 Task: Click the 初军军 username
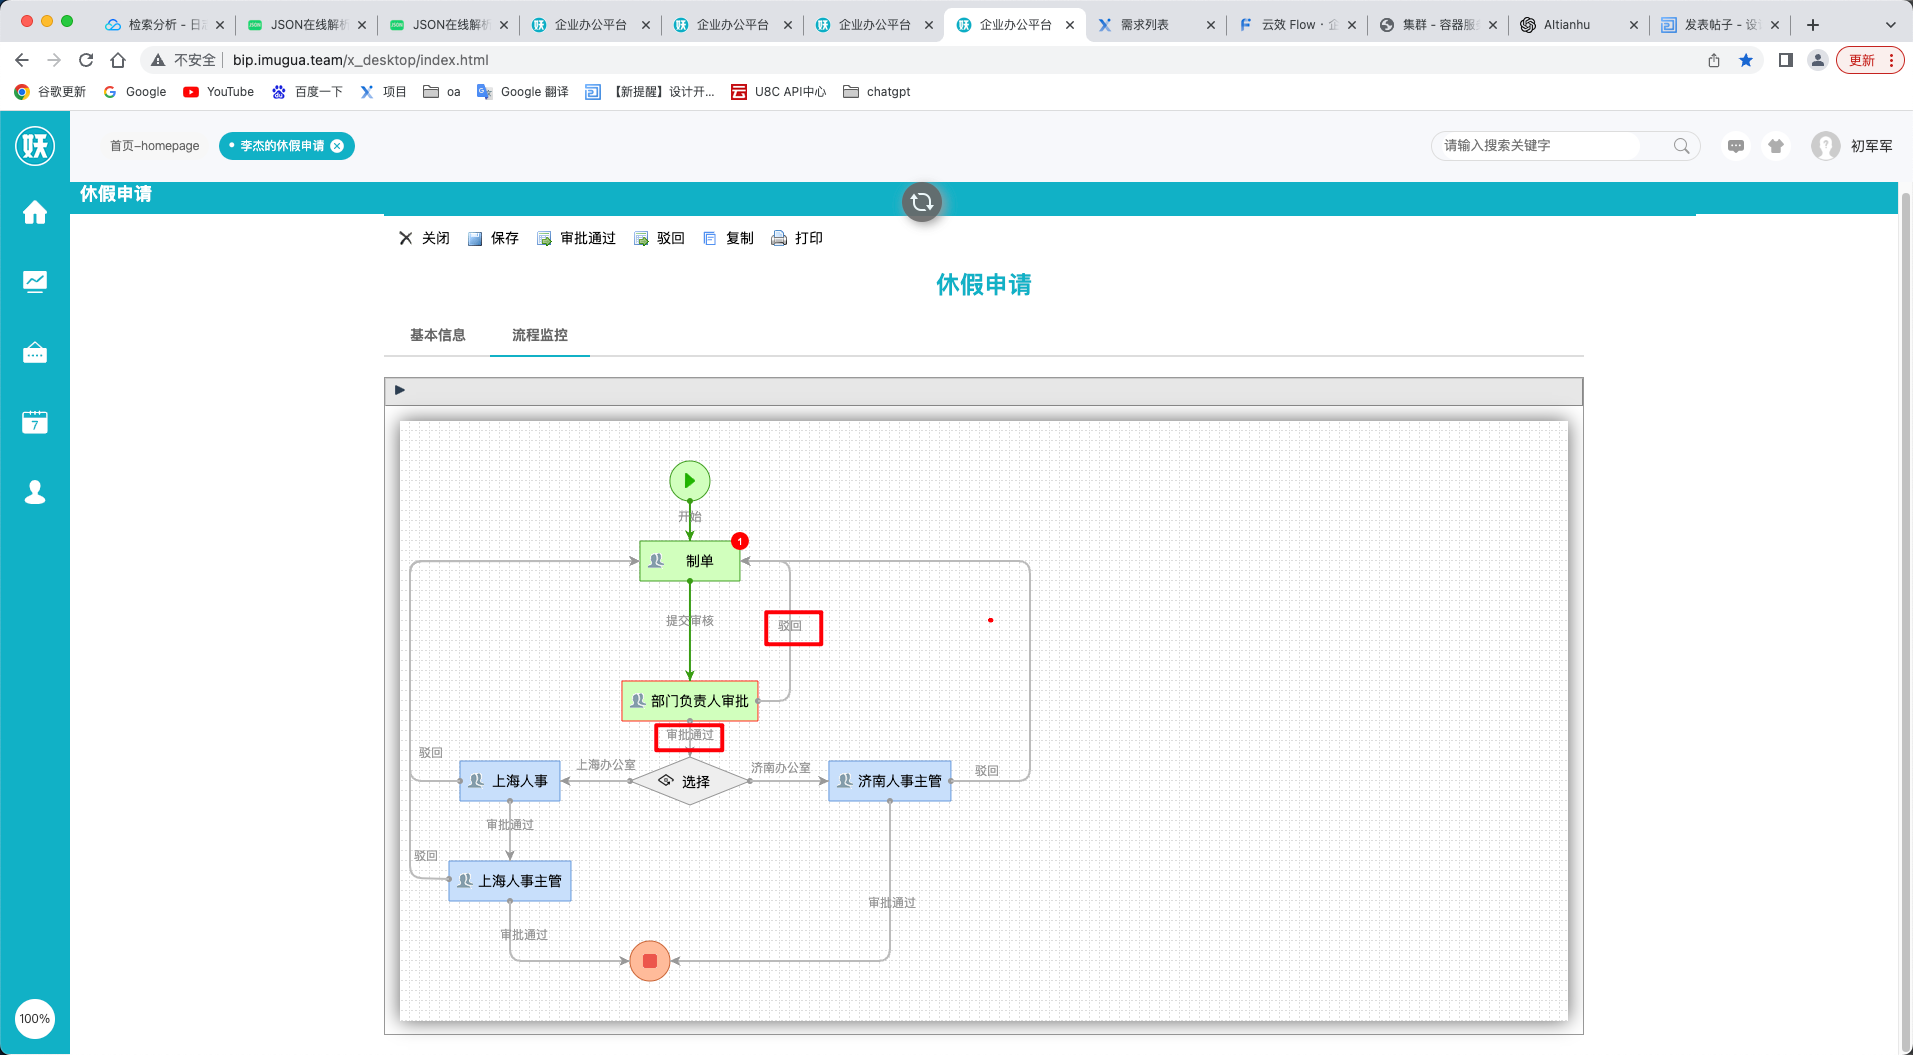click(1872, 146)
